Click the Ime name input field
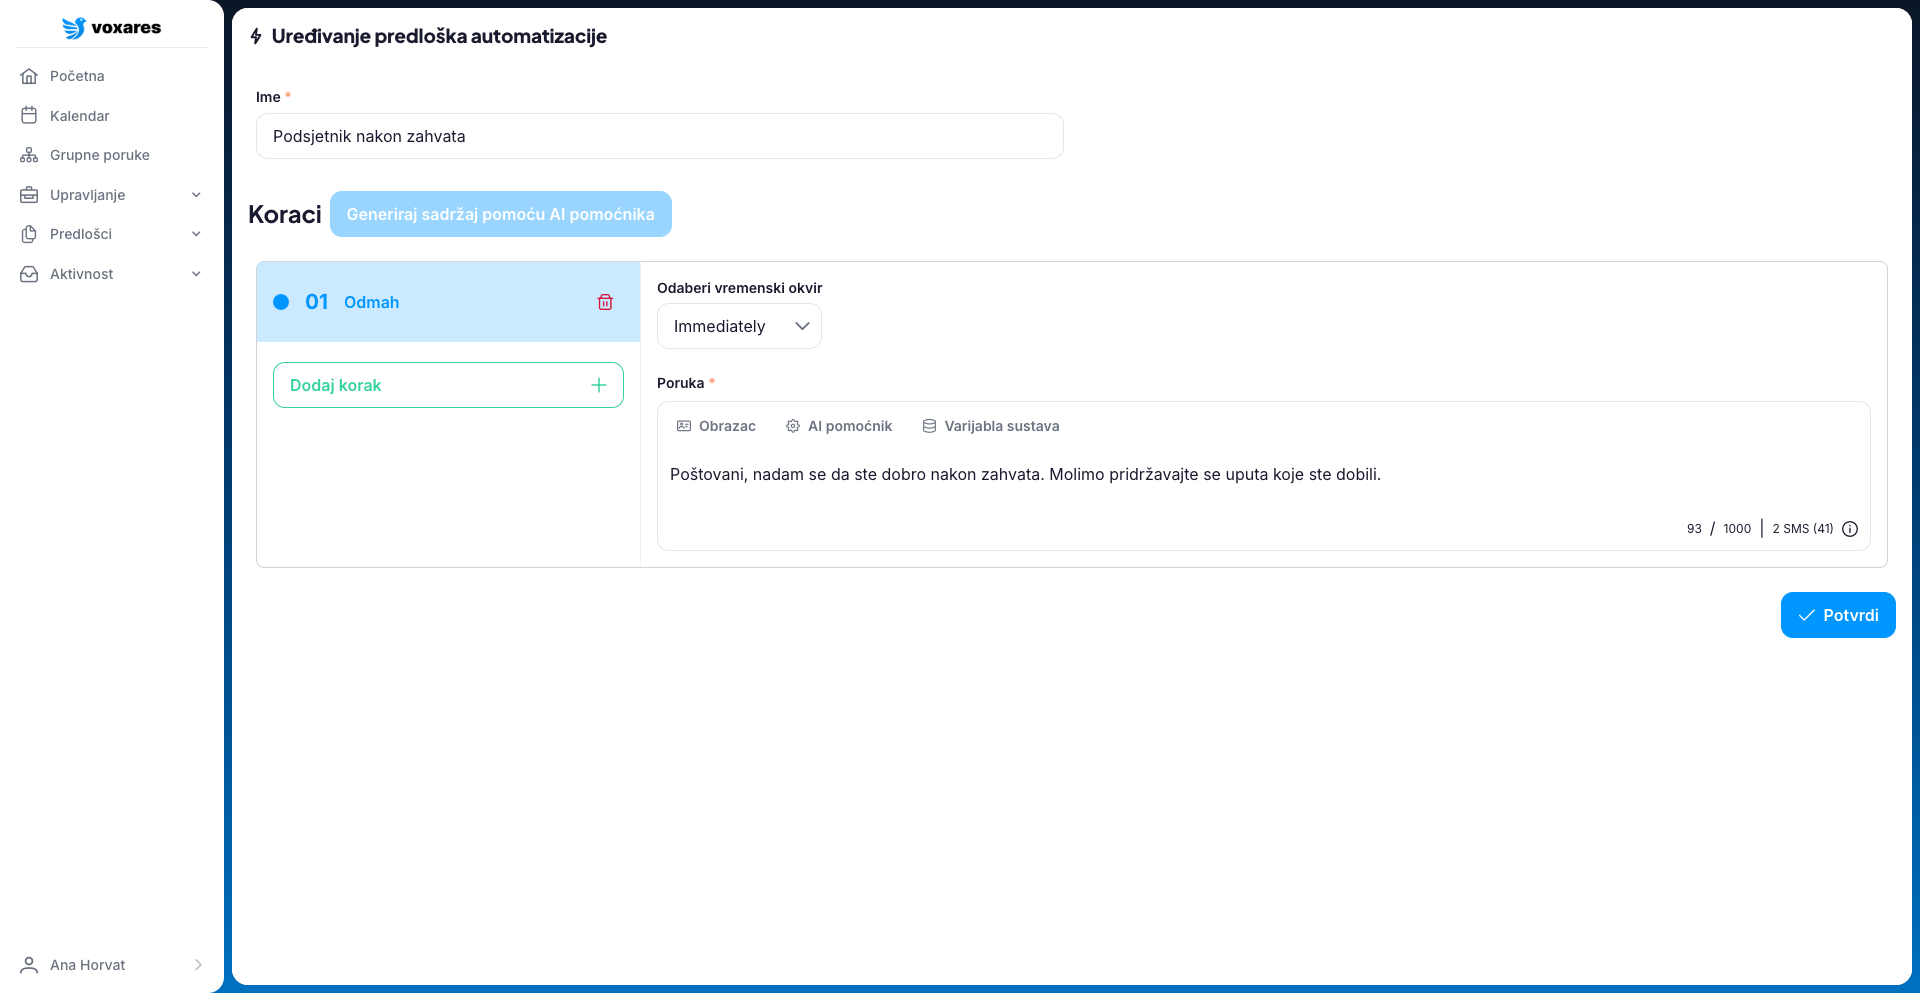Viewport: 1920px width, 993px height. tap(659, 136)
